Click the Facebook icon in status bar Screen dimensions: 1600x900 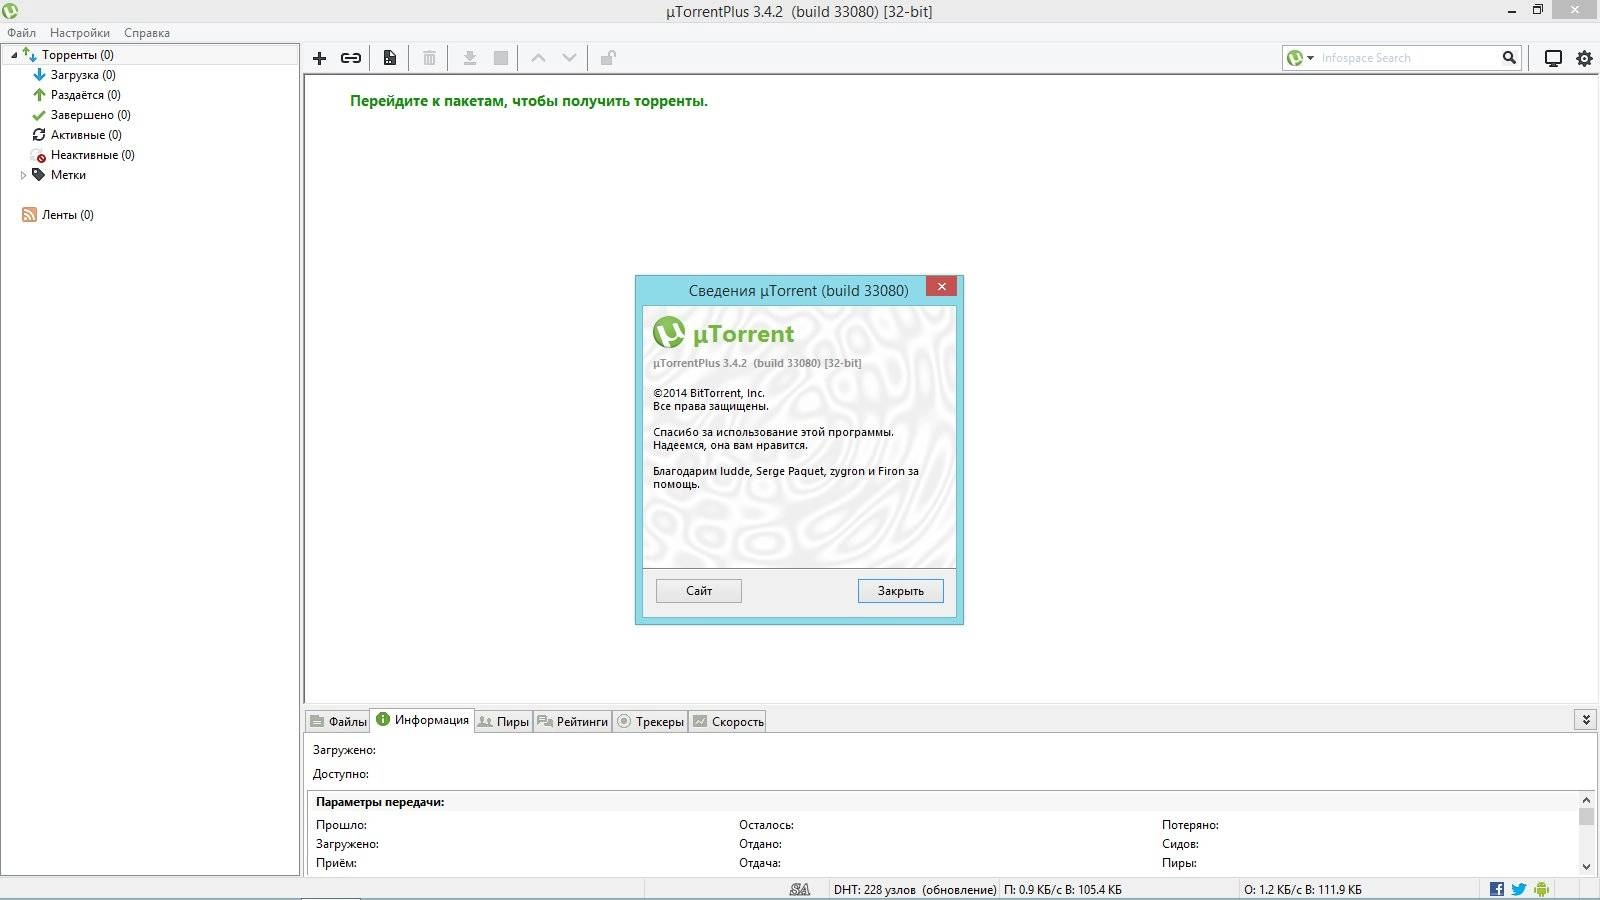[1496, 887]
